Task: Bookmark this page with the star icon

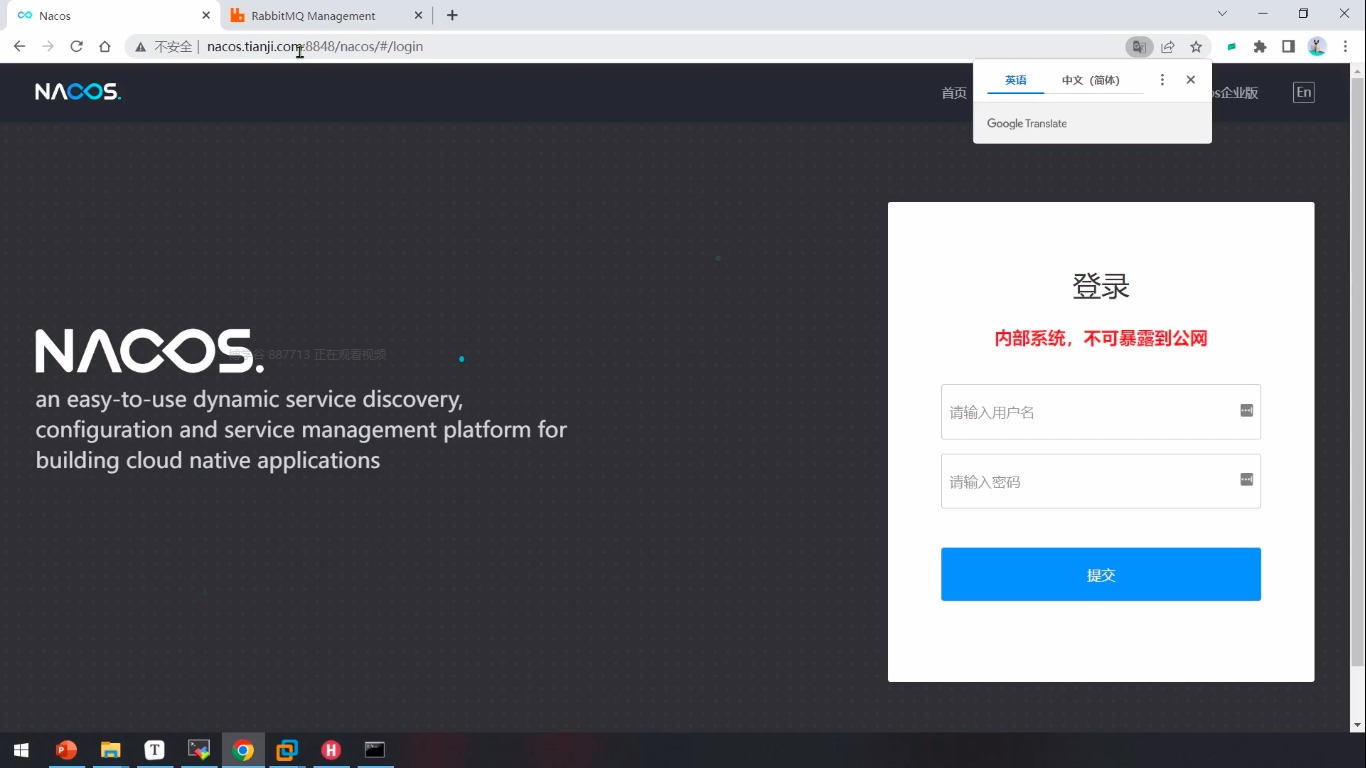Action: 1195,46
